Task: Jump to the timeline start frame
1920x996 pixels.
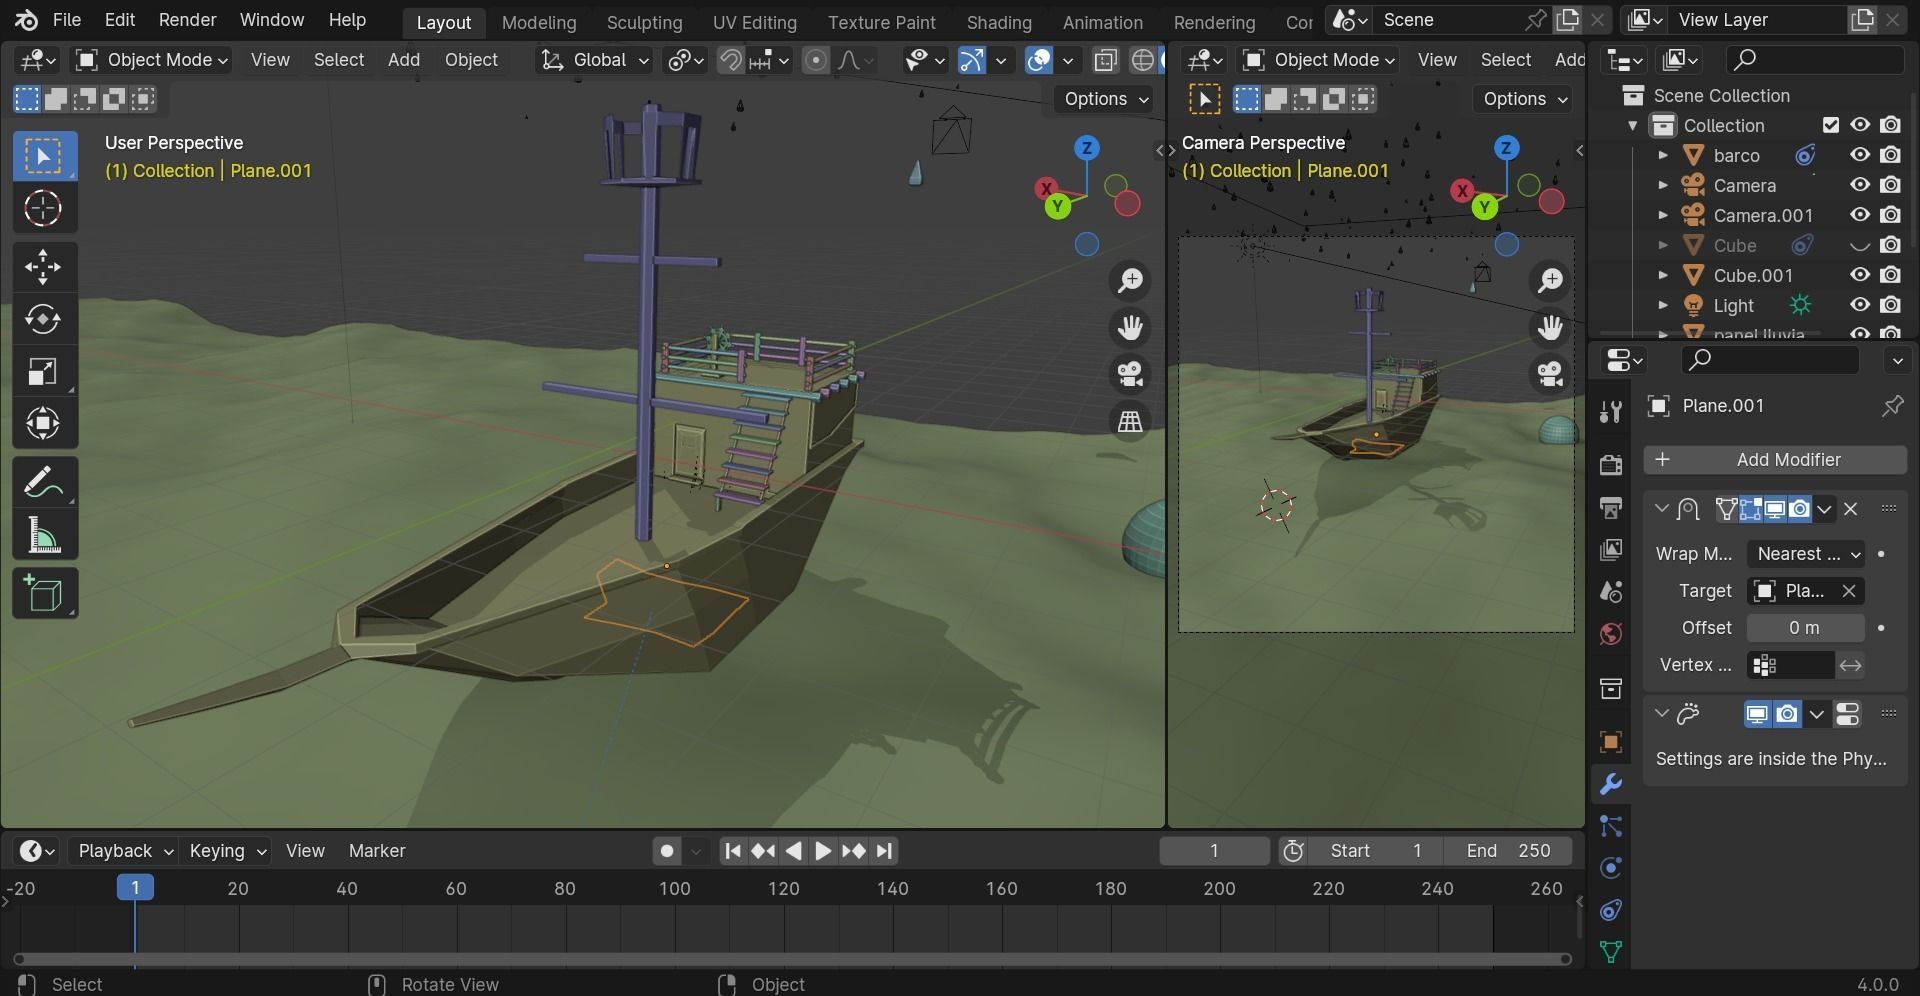Action: coord(733,851)
